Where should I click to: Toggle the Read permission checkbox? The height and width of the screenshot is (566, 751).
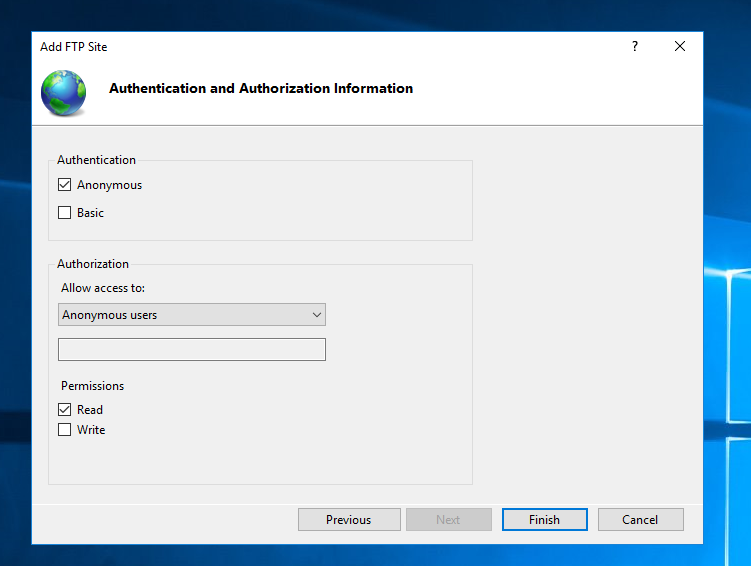tap(64, 409)
